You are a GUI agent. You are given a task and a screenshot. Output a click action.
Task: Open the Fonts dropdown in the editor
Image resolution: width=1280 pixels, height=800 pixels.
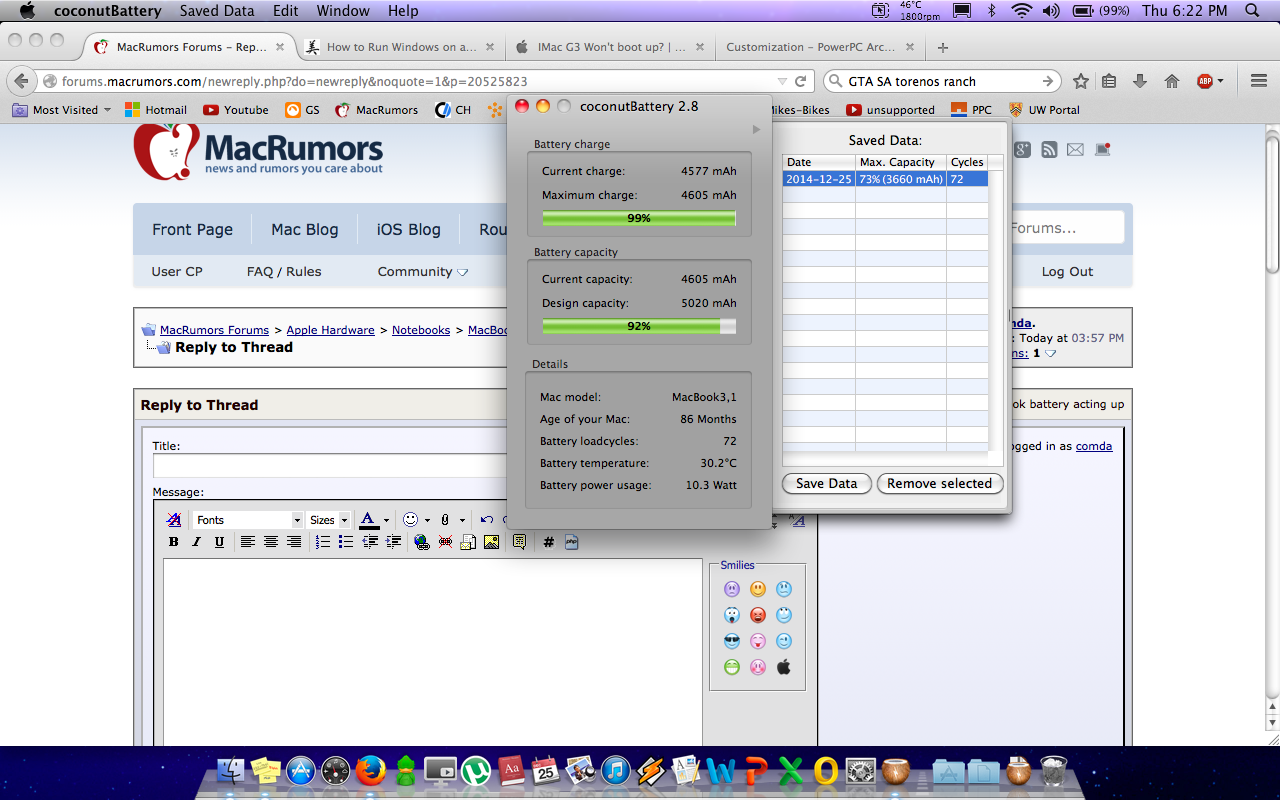248,520
